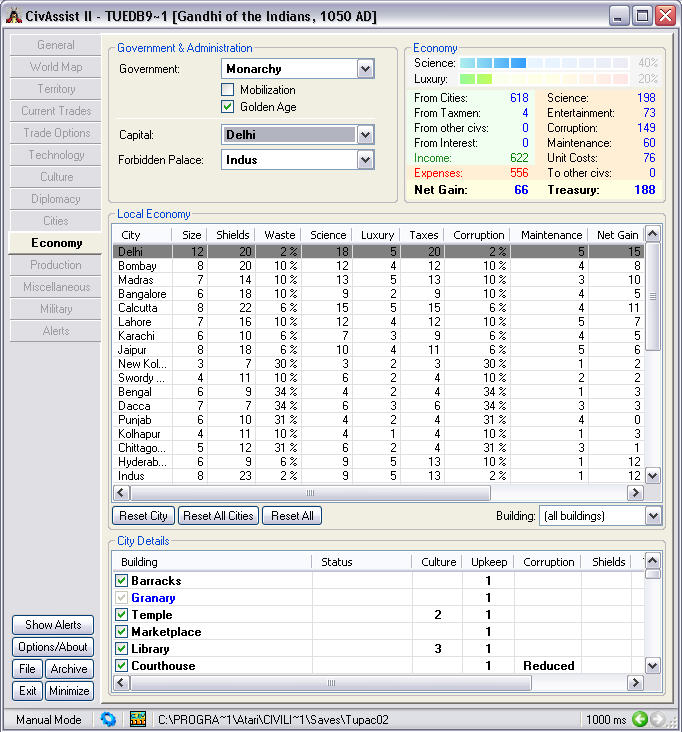Uncheck the Marketplace building checkbox

click(121, 632)
